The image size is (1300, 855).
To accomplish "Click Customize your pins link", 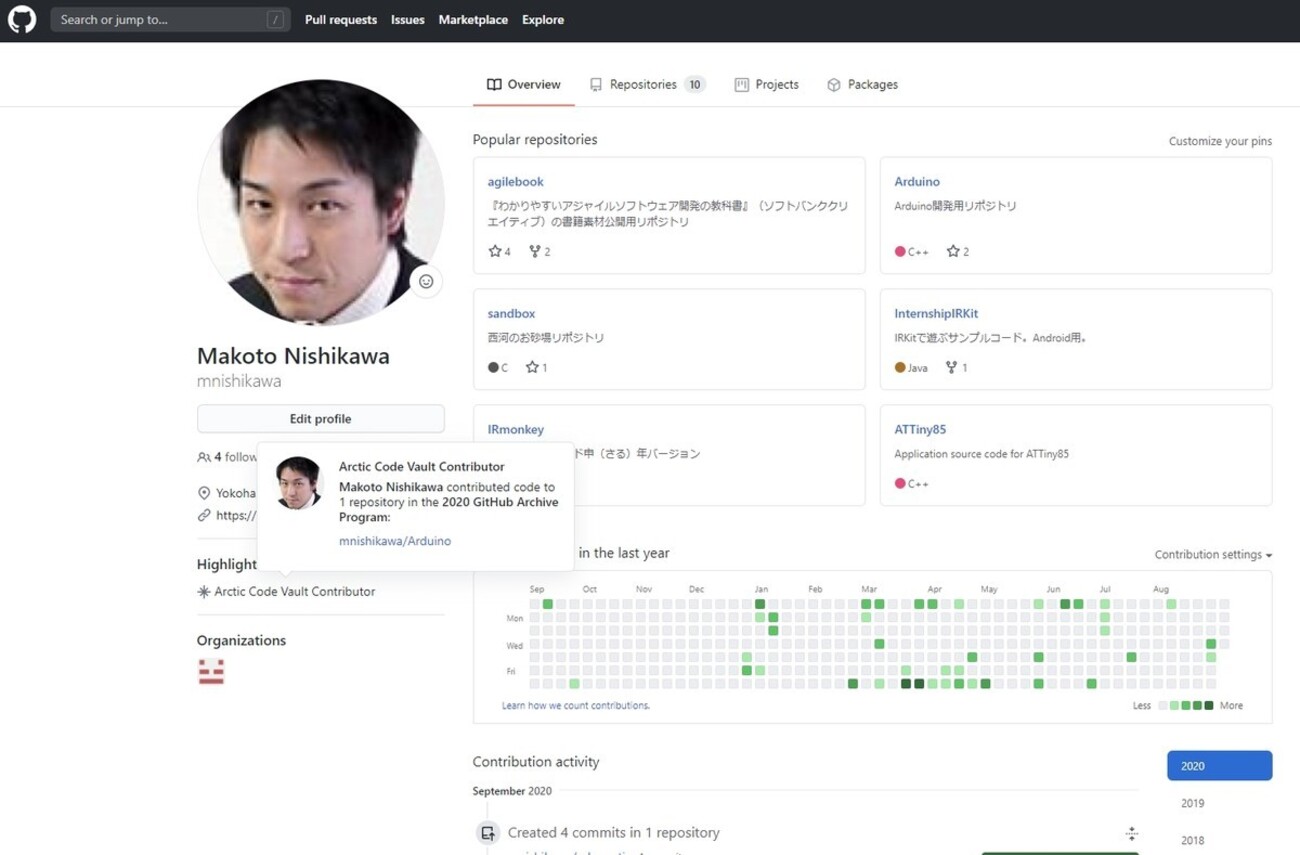I will [1220, 141].
